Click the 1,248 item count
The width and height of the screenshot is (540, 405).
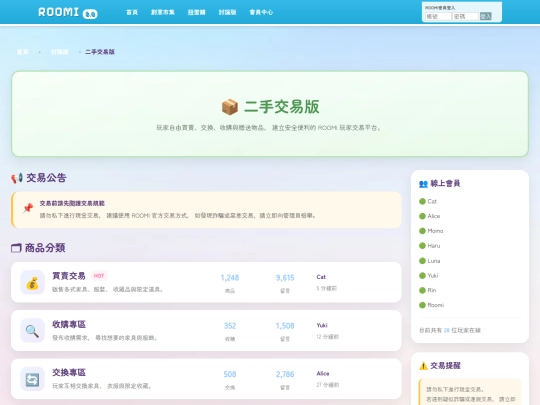click(230, 278)
